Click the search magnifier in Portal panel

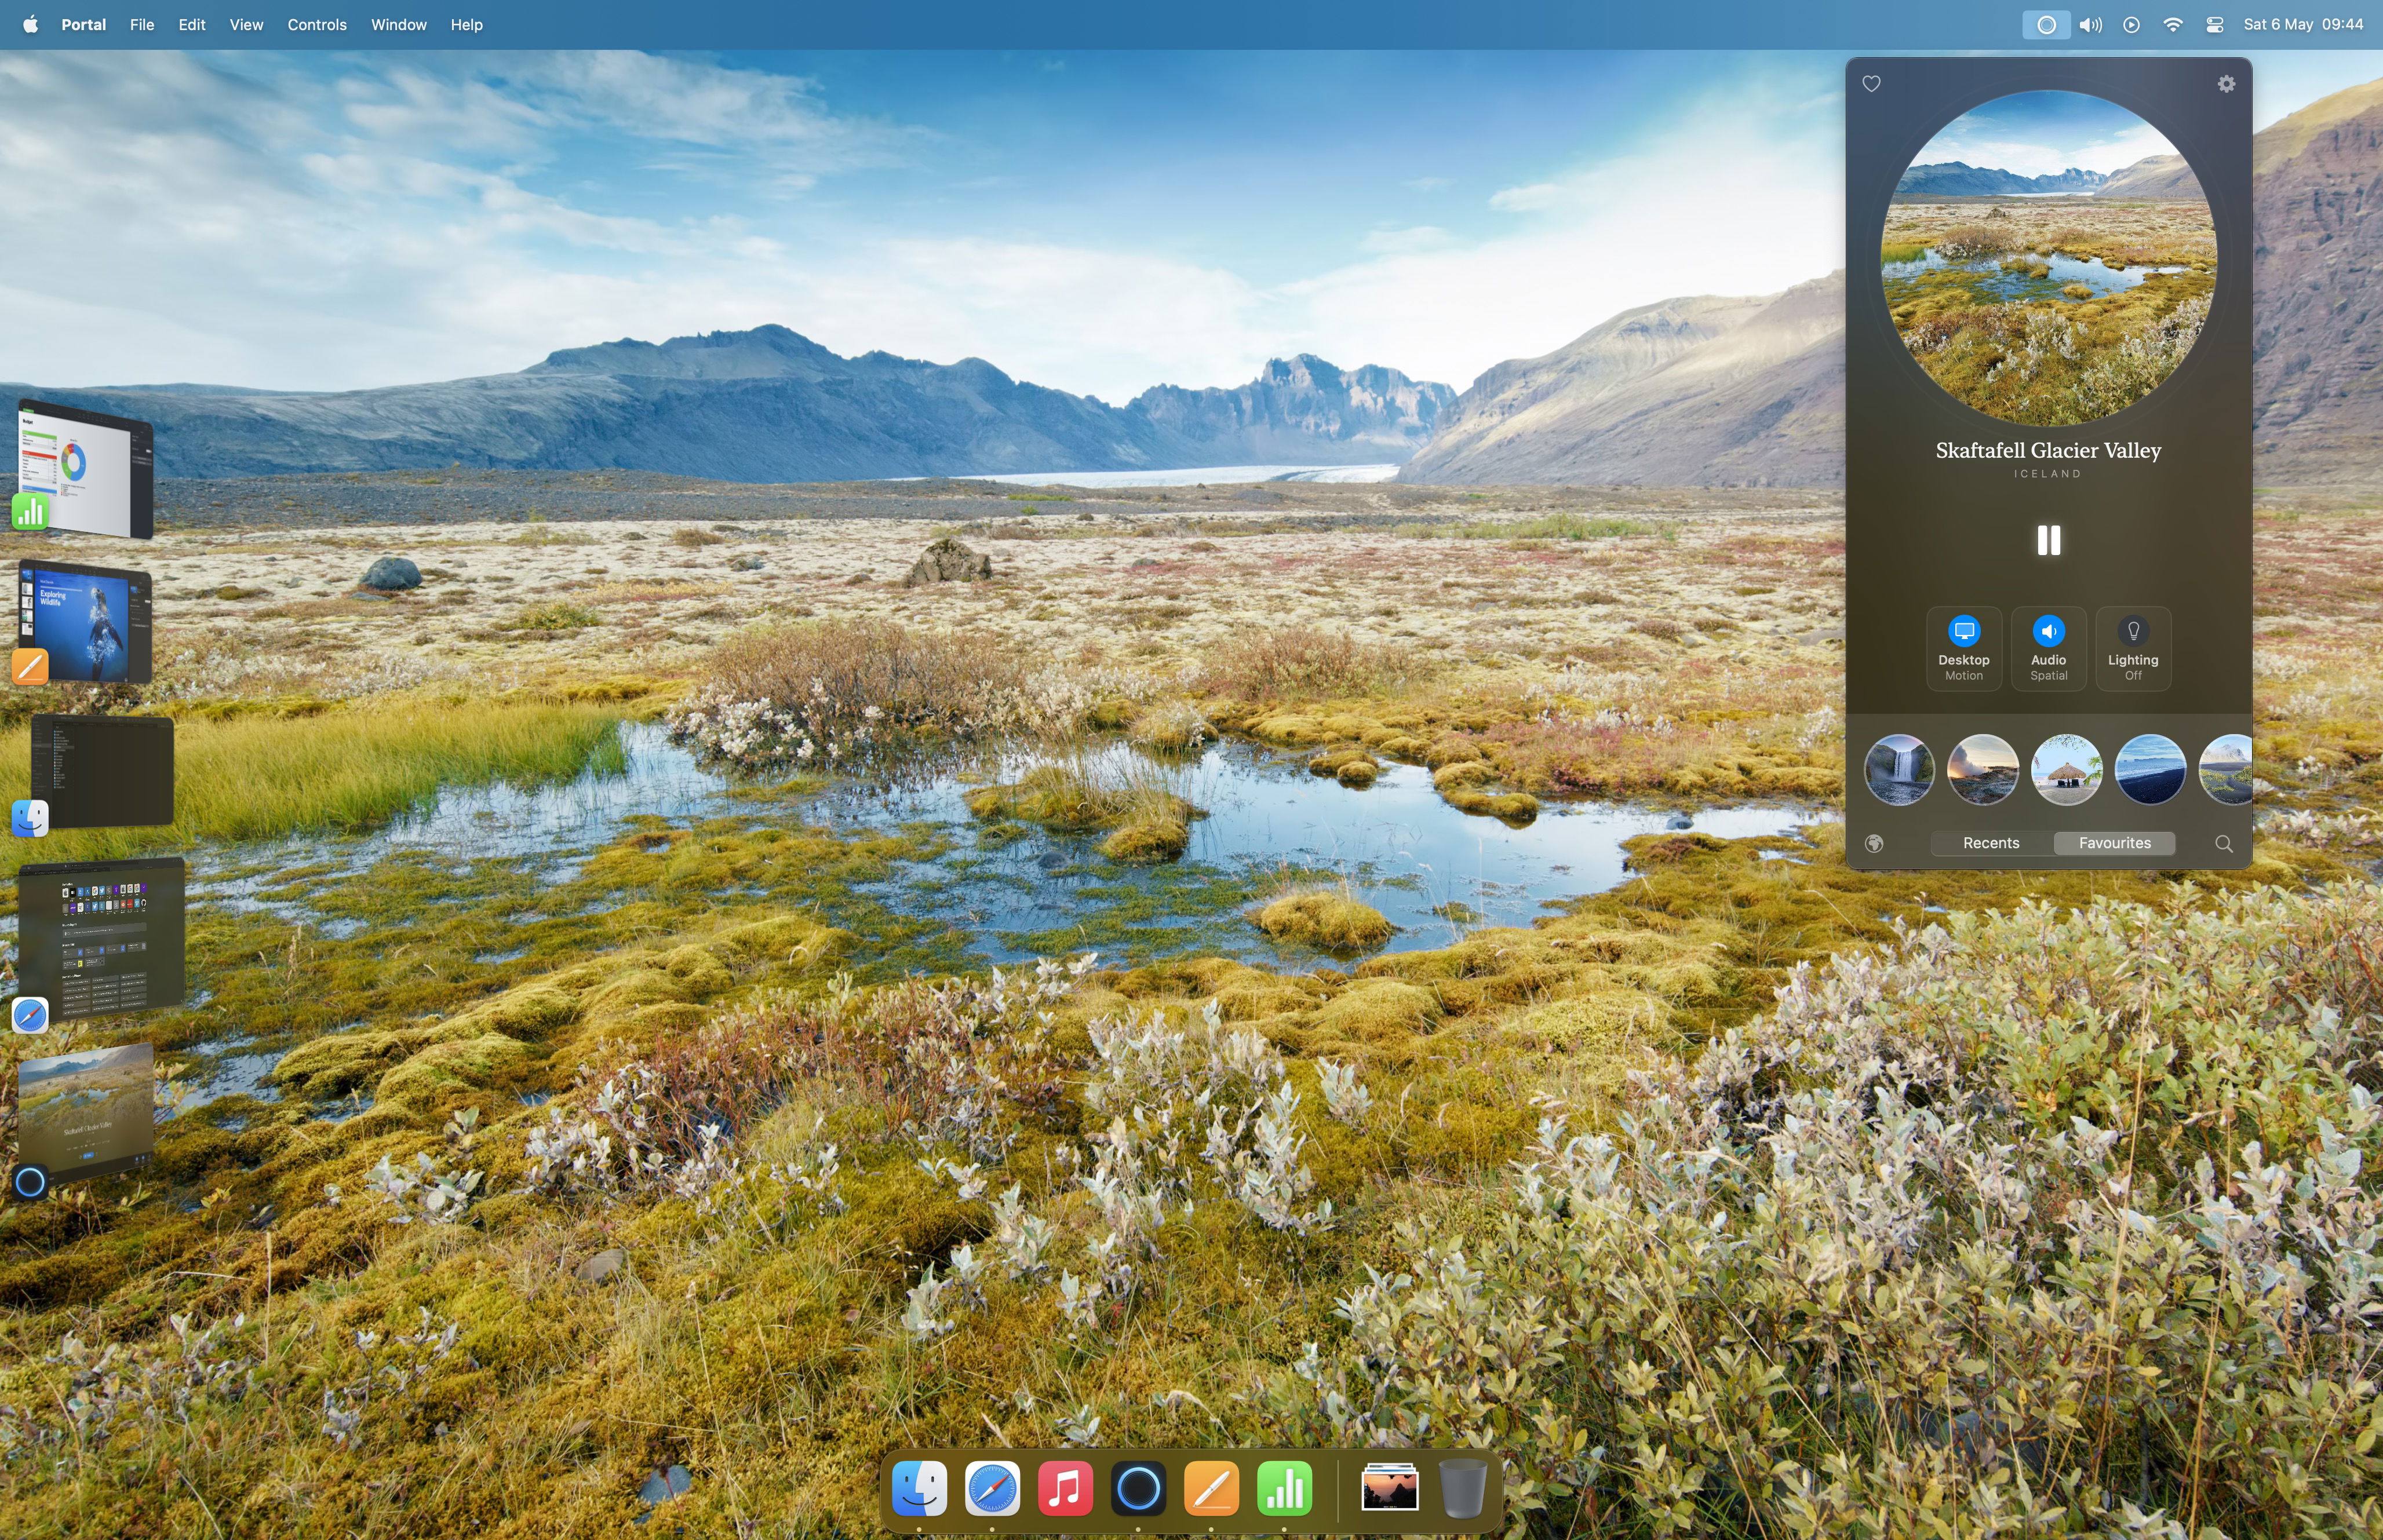pos(2223,843)
